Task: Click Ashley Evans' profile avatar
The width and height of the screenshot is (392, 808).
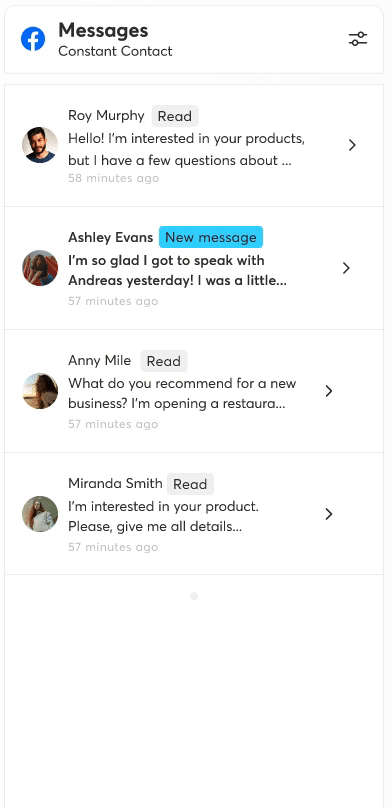Action: coord(40,268)
